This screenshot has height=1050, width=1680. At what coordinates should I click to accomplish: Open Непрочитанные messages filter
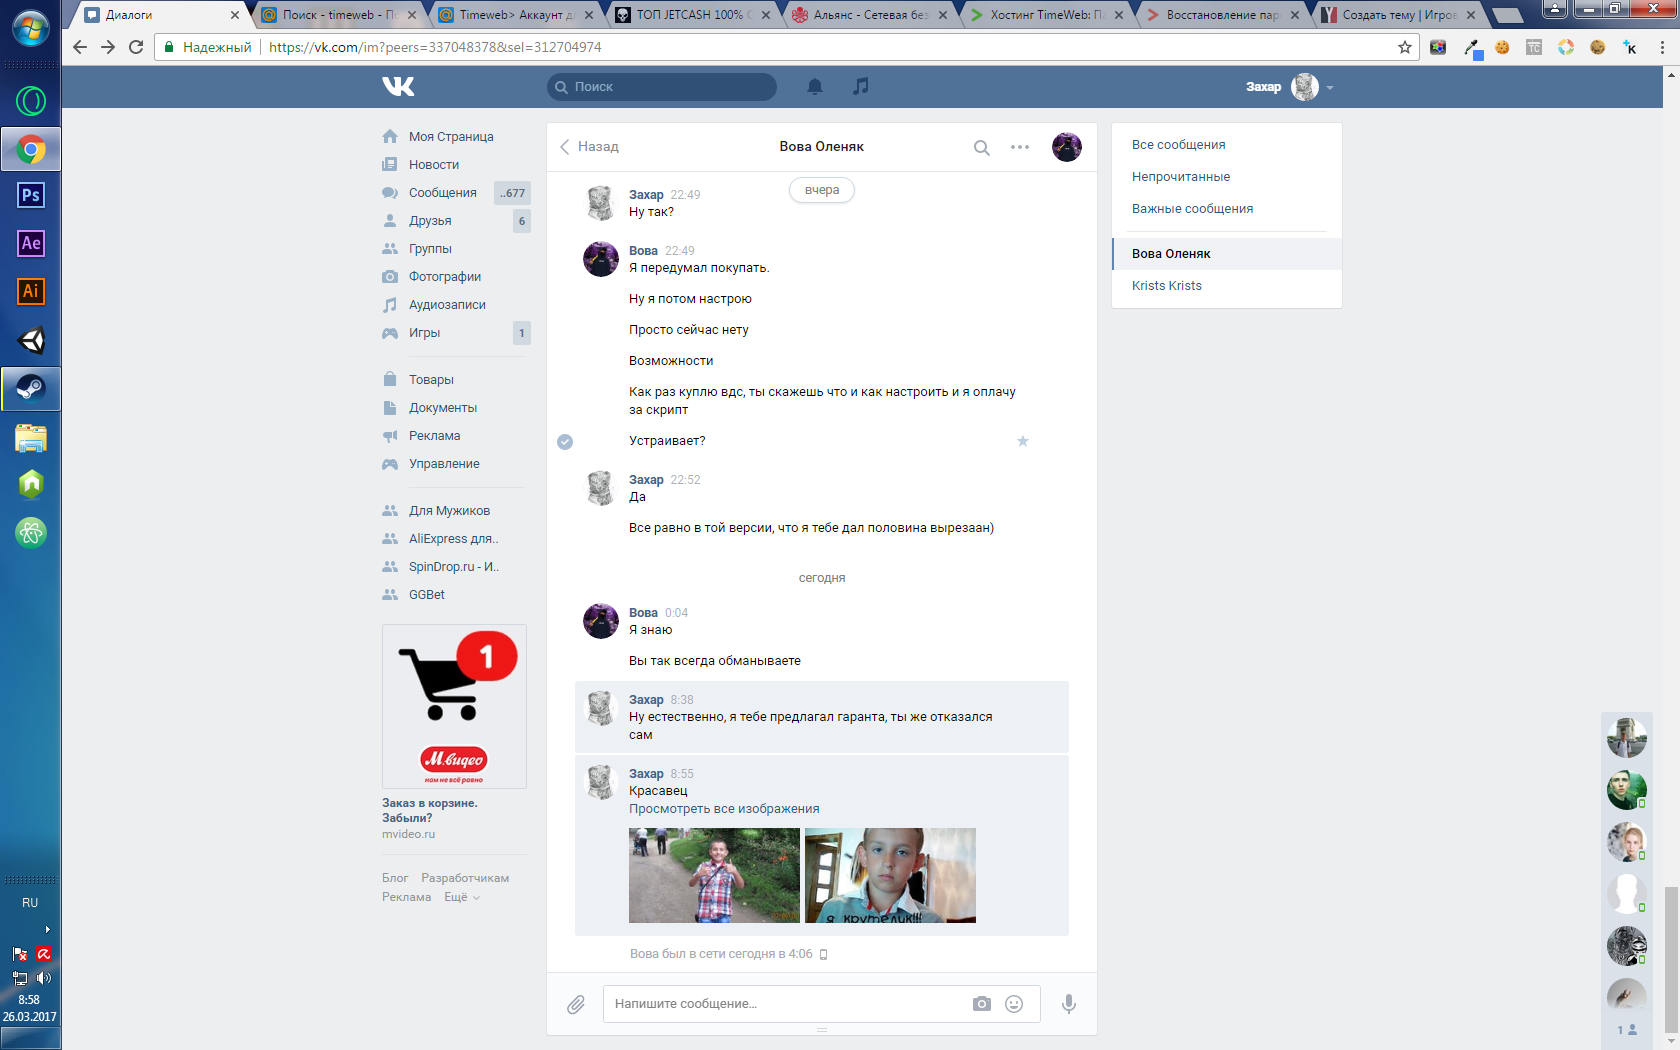tap(1180, 177)
